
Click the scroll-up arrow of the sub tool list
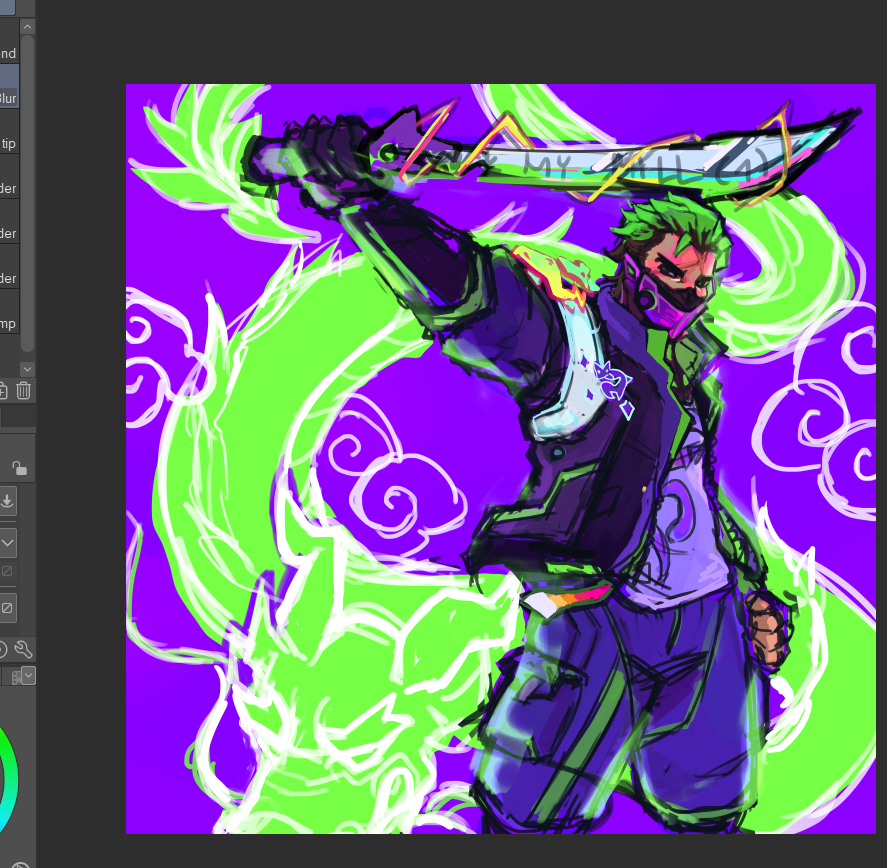tap(27, 27)
